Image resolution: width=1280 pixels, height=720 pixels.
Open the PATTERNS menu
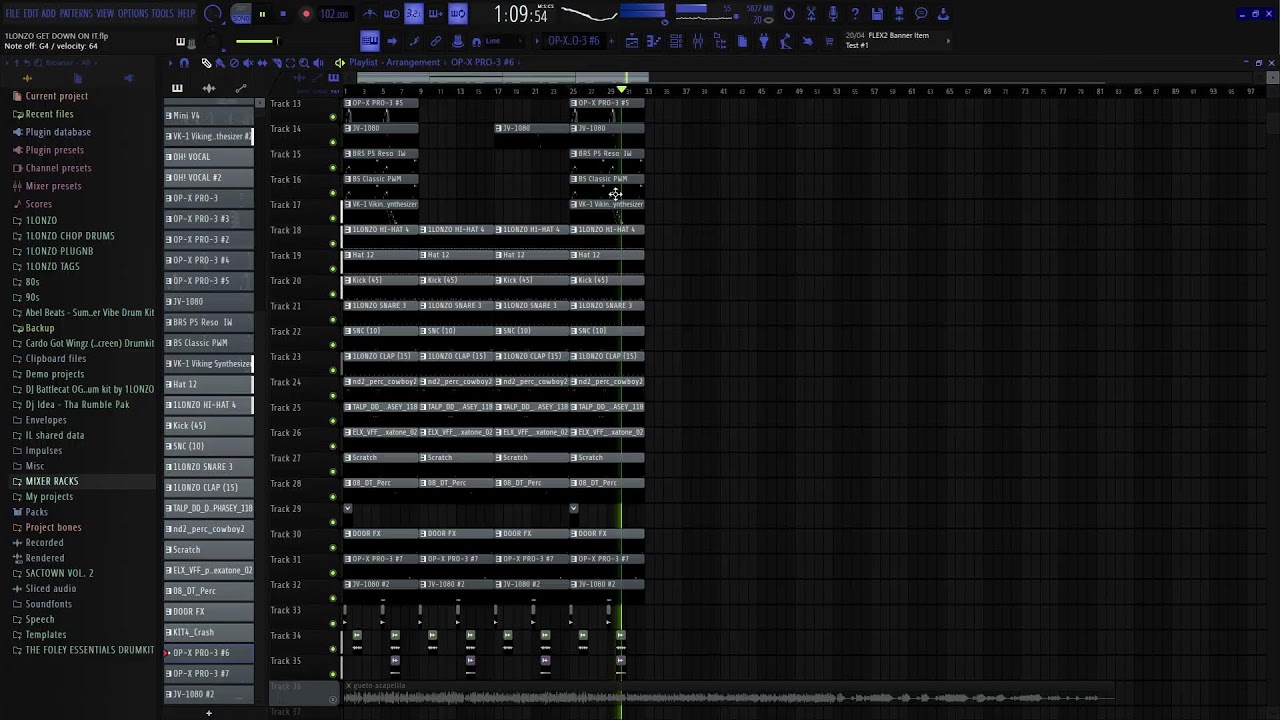(x=76, y=14)
